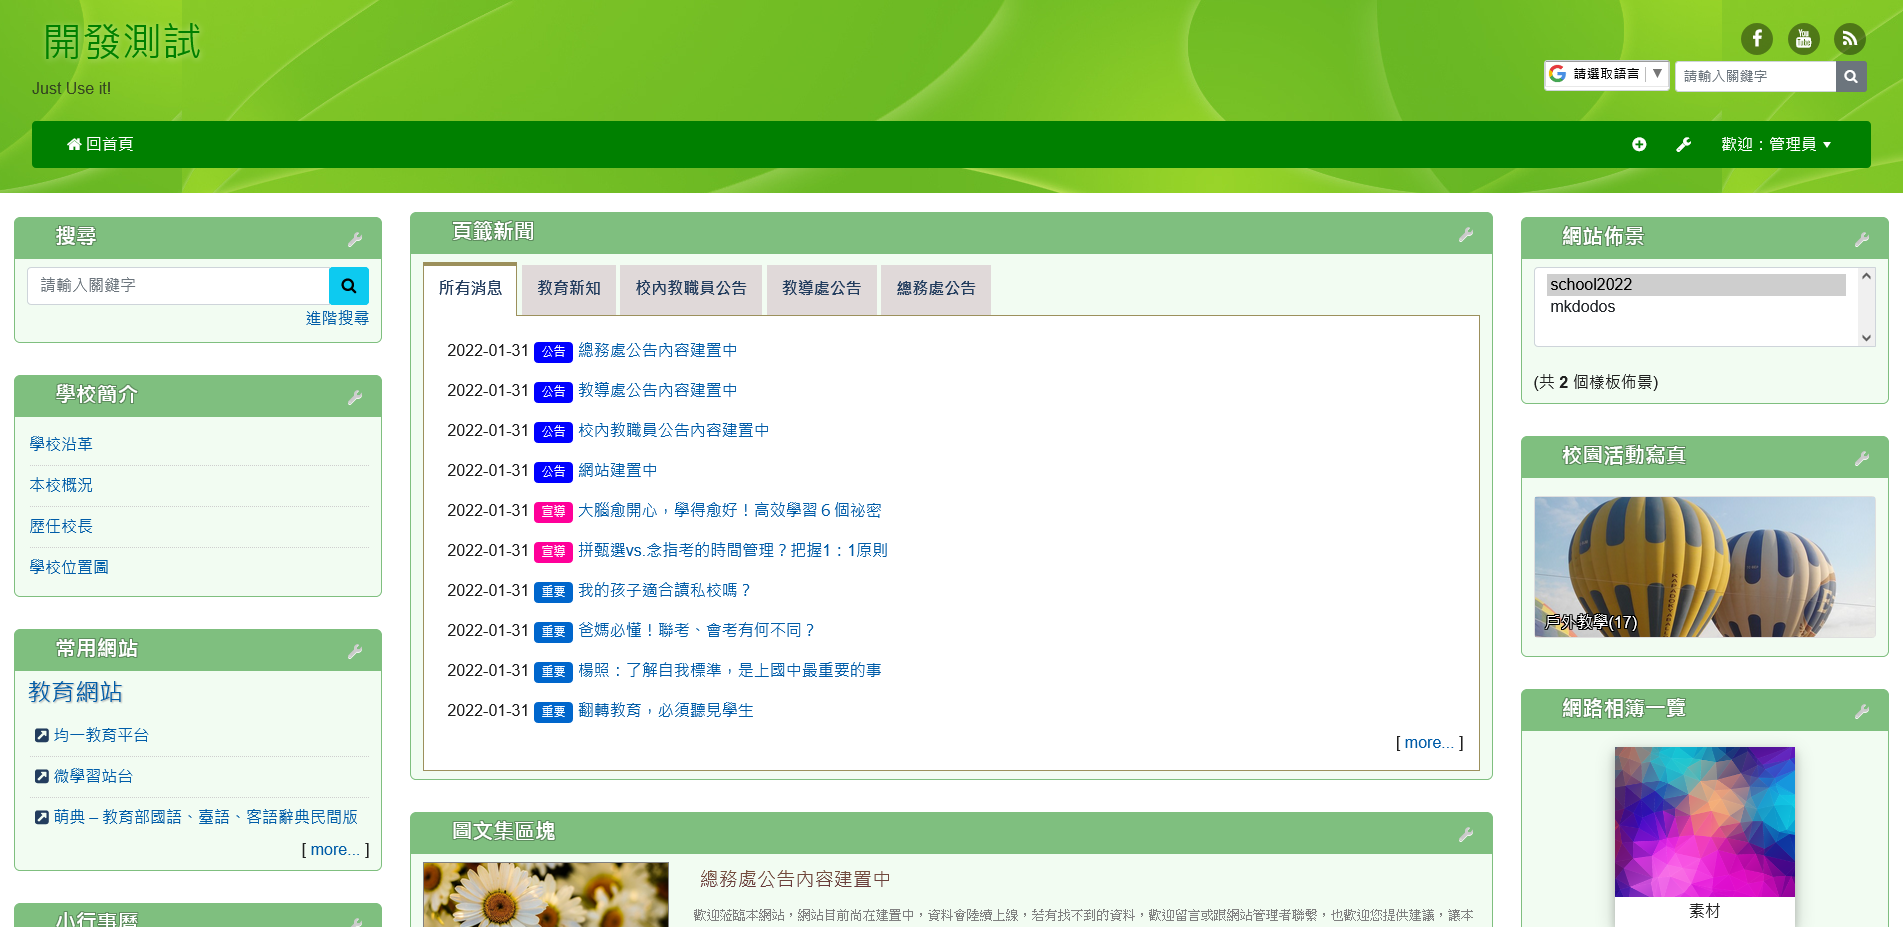Click the blue search button in 搜尋 block
The height and width of the screenshot is (927, 1903).
click(x=349, y=286)
